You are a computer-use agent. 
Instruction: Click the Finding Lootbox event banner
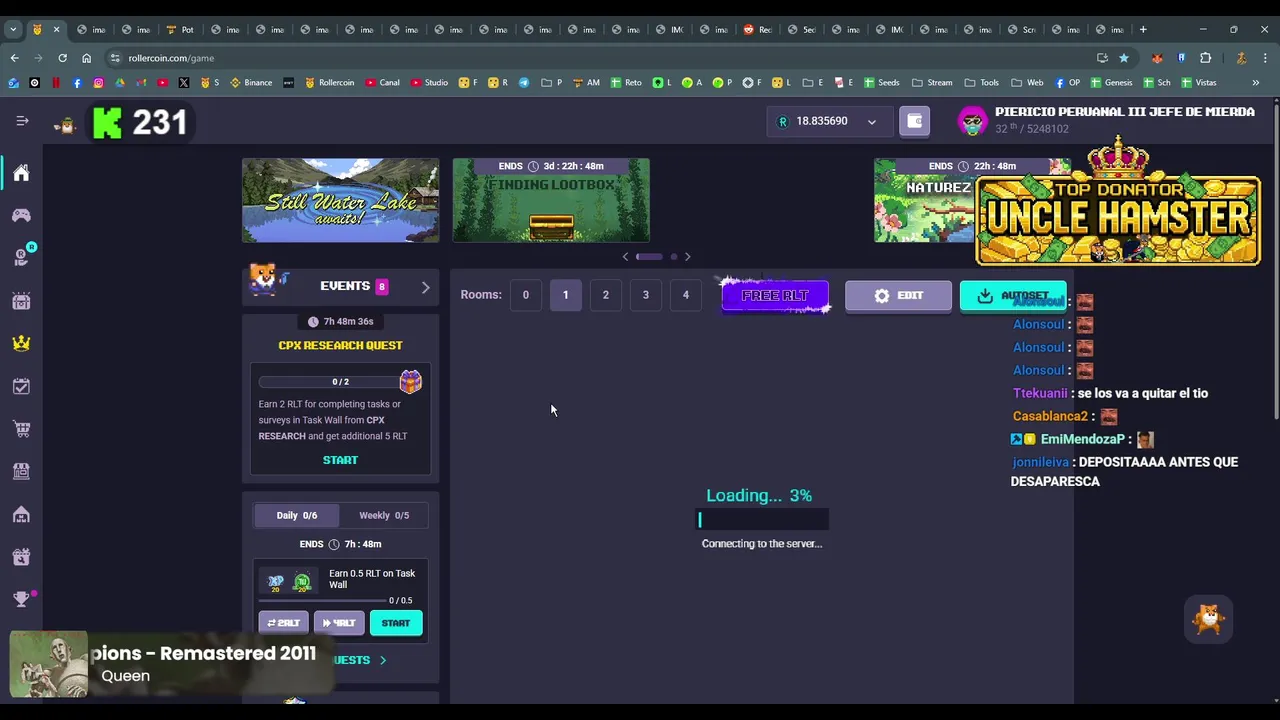551,200
